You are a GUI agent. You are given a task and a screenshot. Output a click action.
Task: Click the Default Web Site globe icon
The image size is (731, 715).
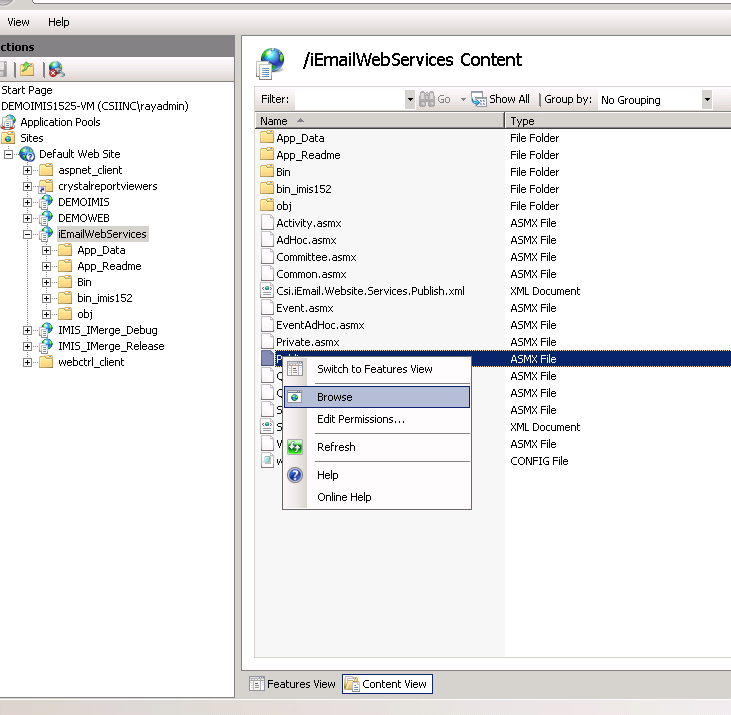coord(27,154)
